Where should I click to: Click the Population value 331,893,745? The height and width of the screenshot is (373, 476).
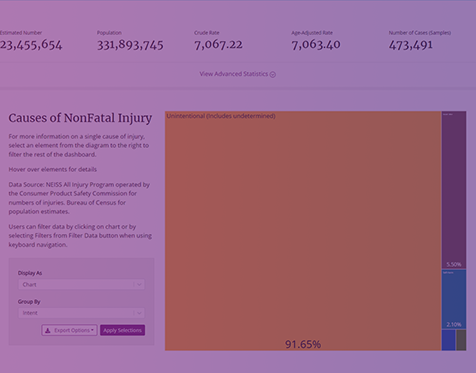click(x=130, y=45)
